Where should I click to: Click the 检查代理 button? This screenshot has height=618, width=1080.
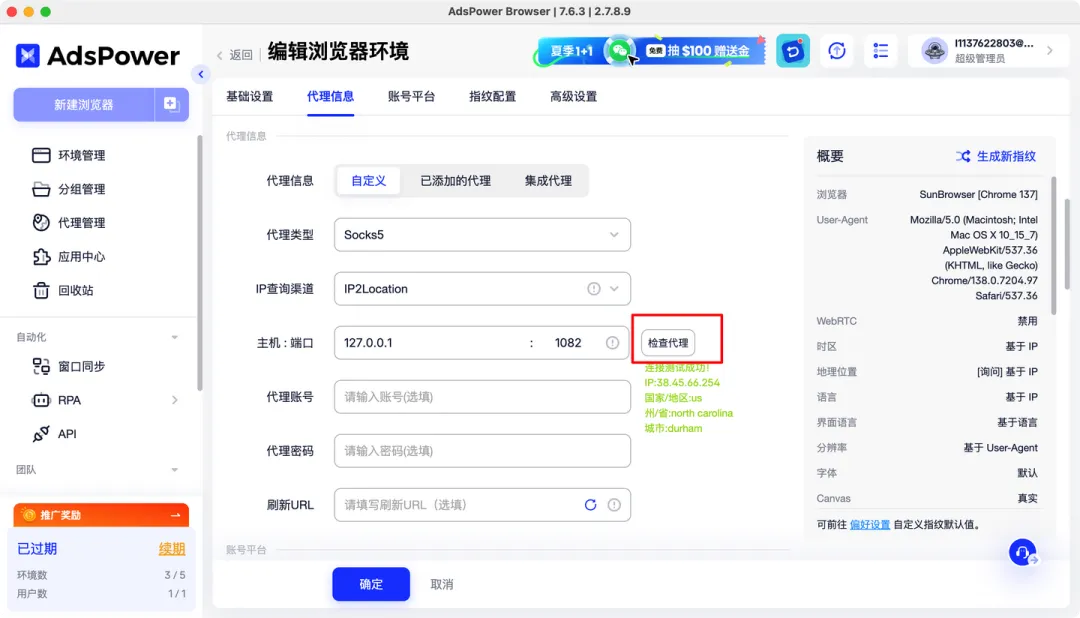point(668,343)
